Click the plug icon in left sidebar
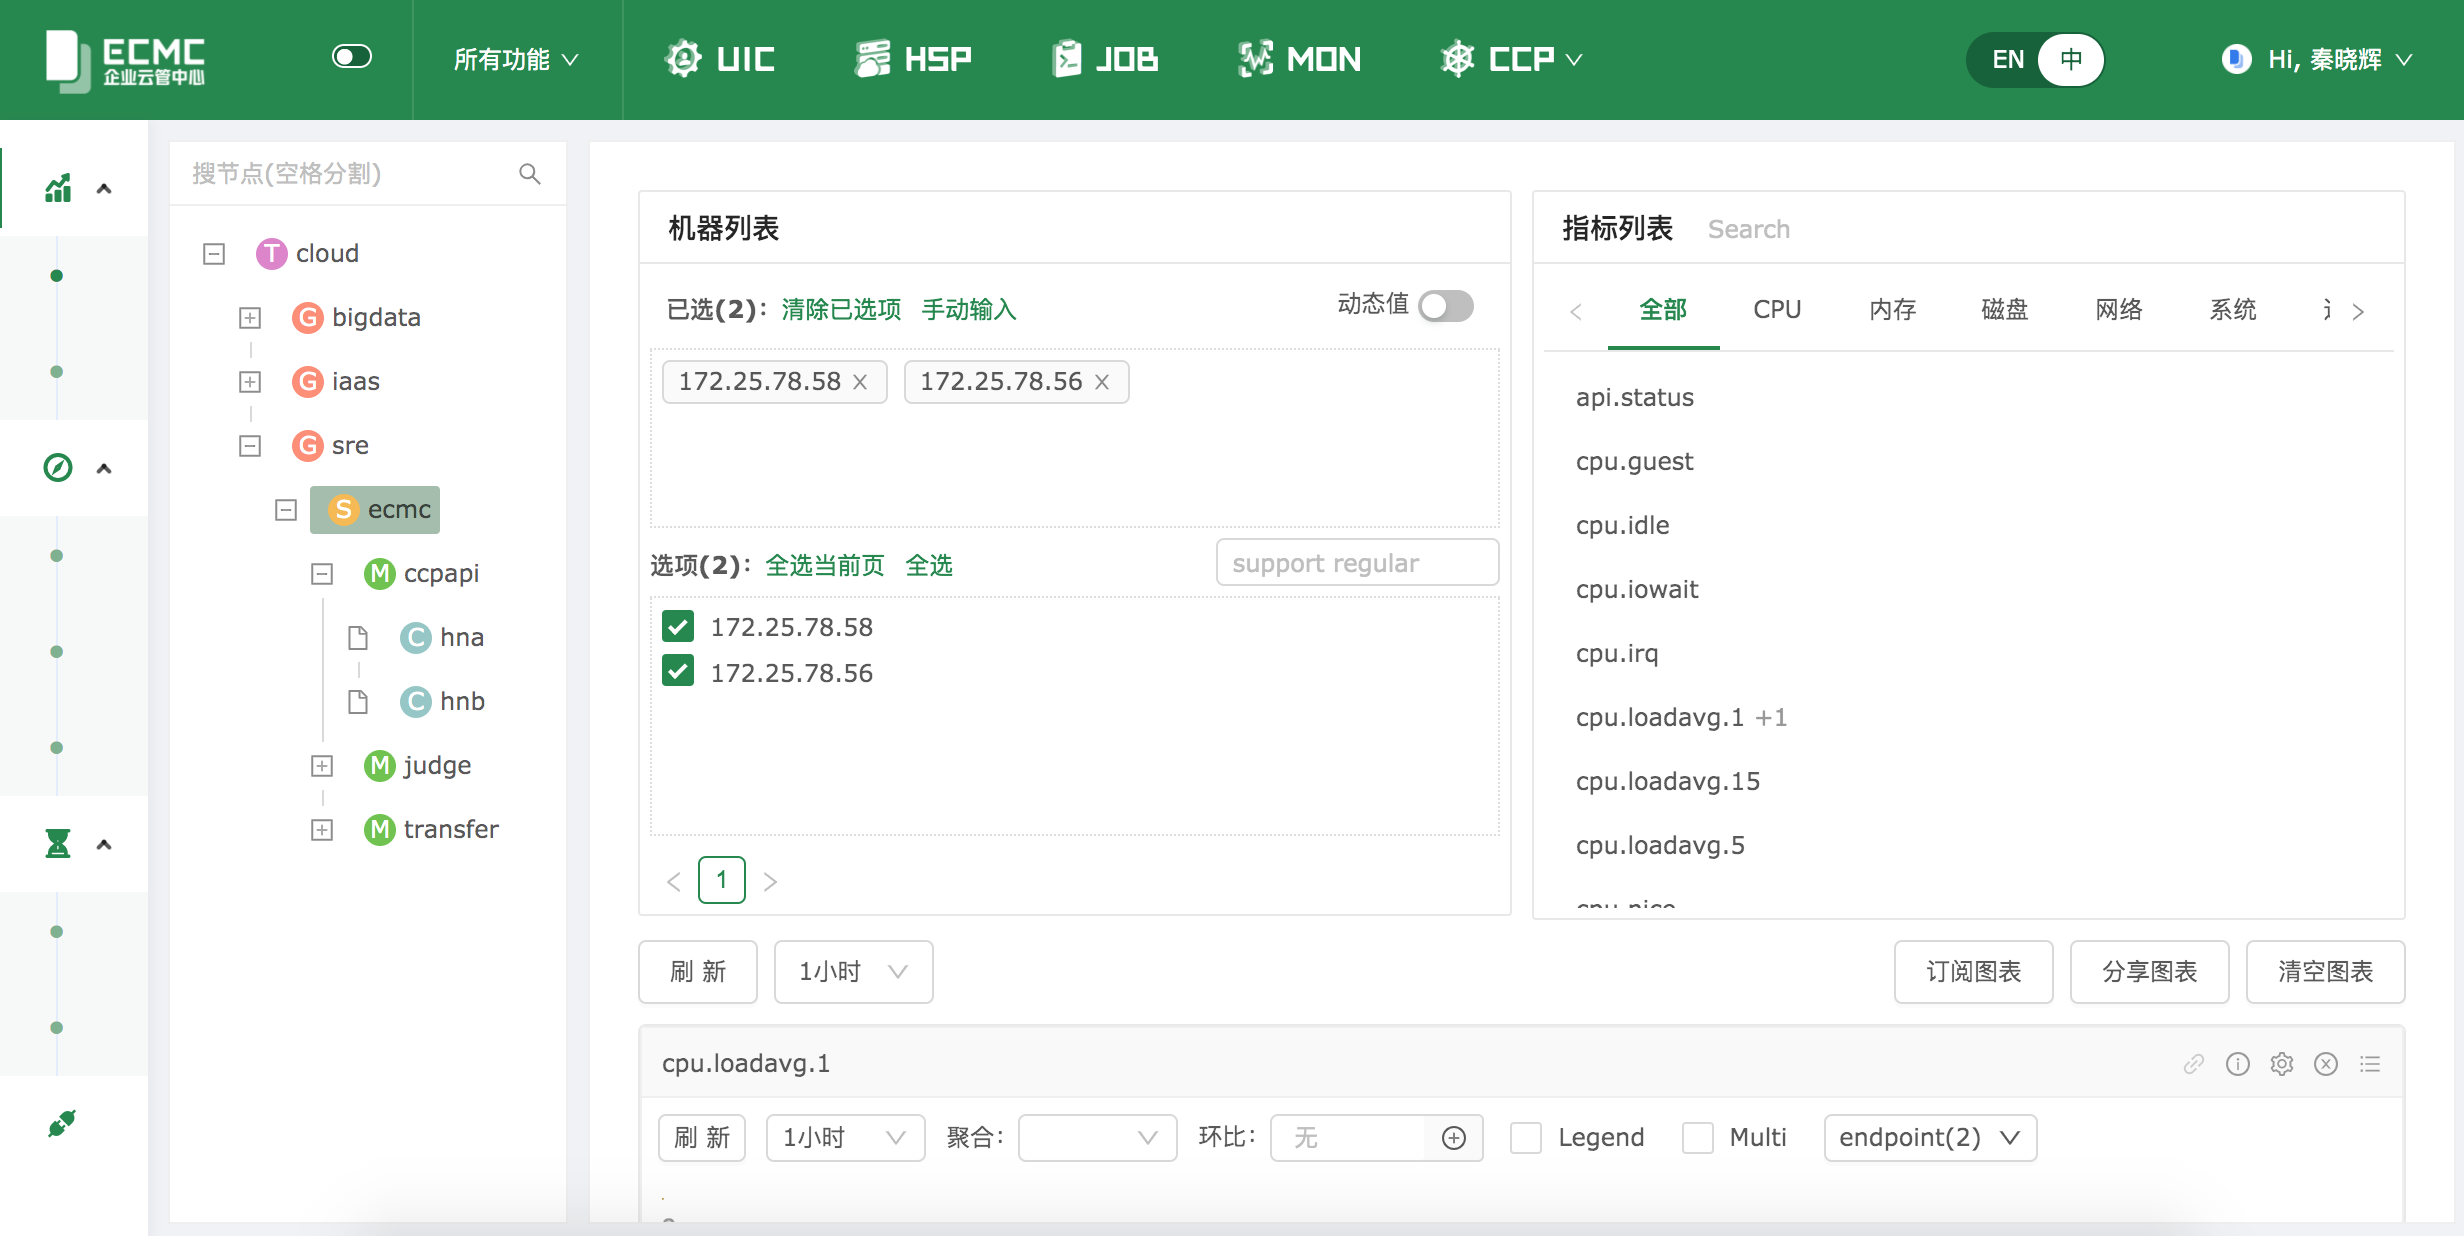The height and width of the screenshot is (1236, 2464). pyautogui.click(x=60, y=1124)
